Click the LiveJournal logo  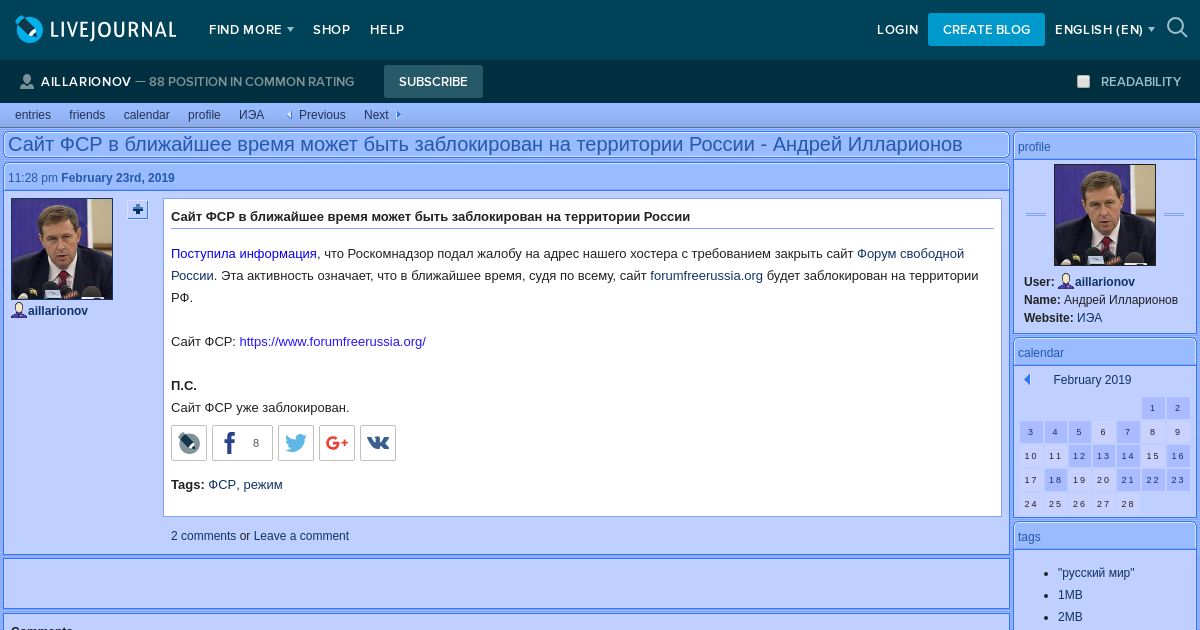96,29
